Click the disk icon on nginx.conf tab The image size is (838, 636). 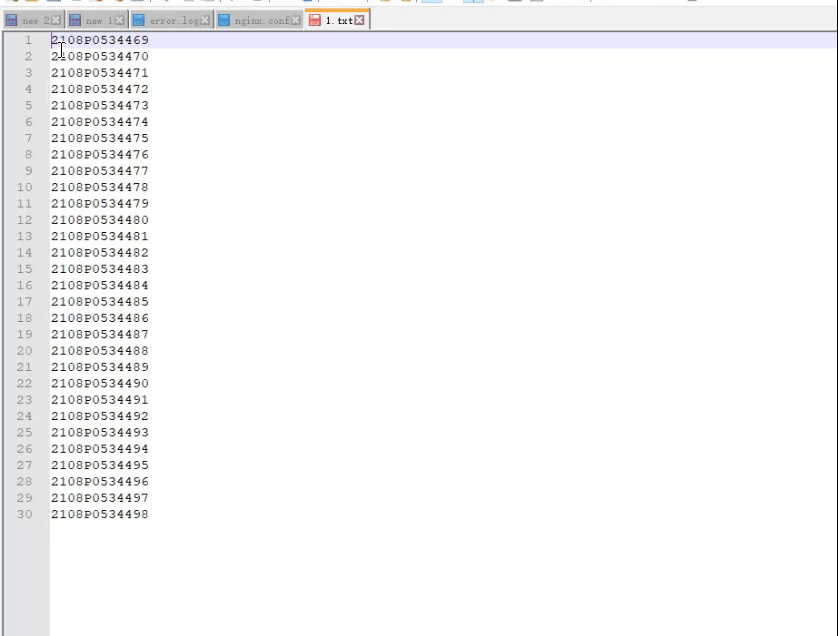224,20
